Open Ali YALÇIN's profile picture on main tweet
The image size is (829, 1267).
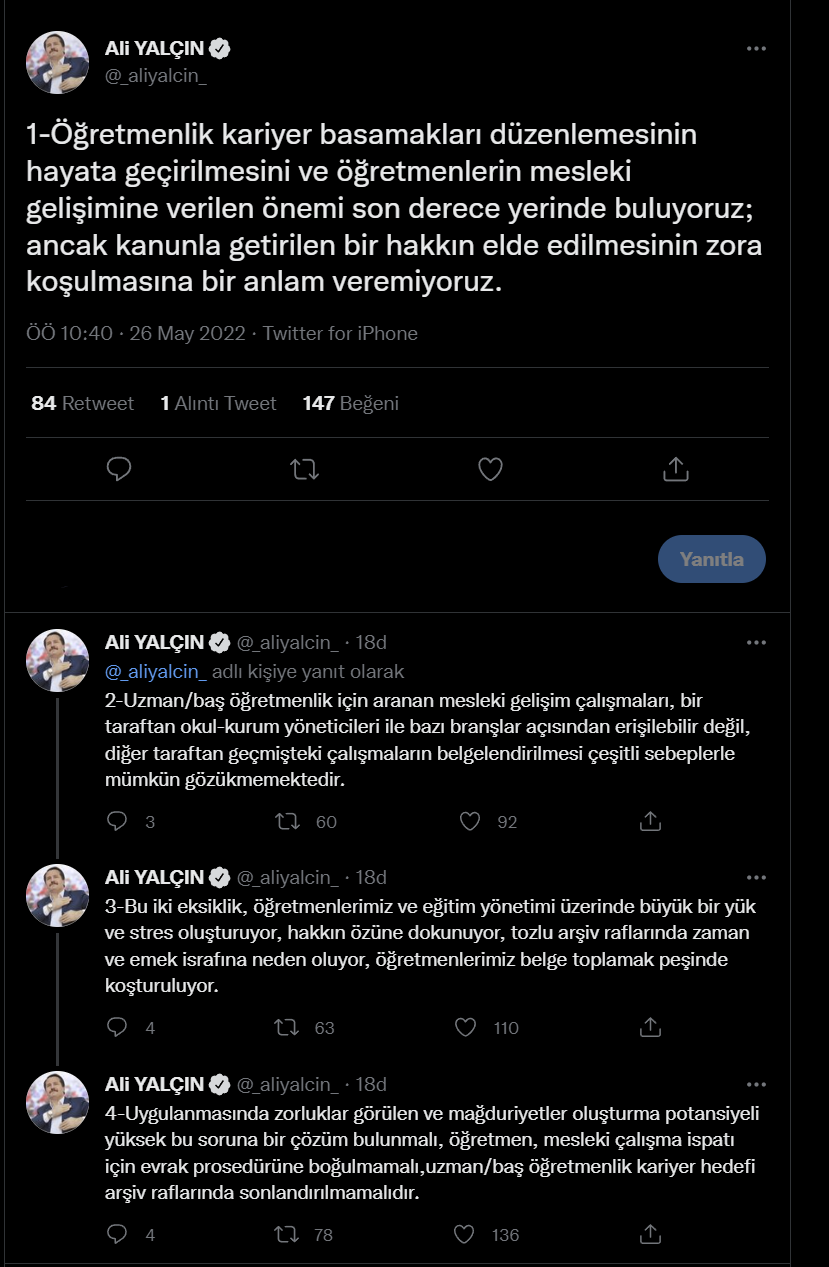tap(58, 62)
